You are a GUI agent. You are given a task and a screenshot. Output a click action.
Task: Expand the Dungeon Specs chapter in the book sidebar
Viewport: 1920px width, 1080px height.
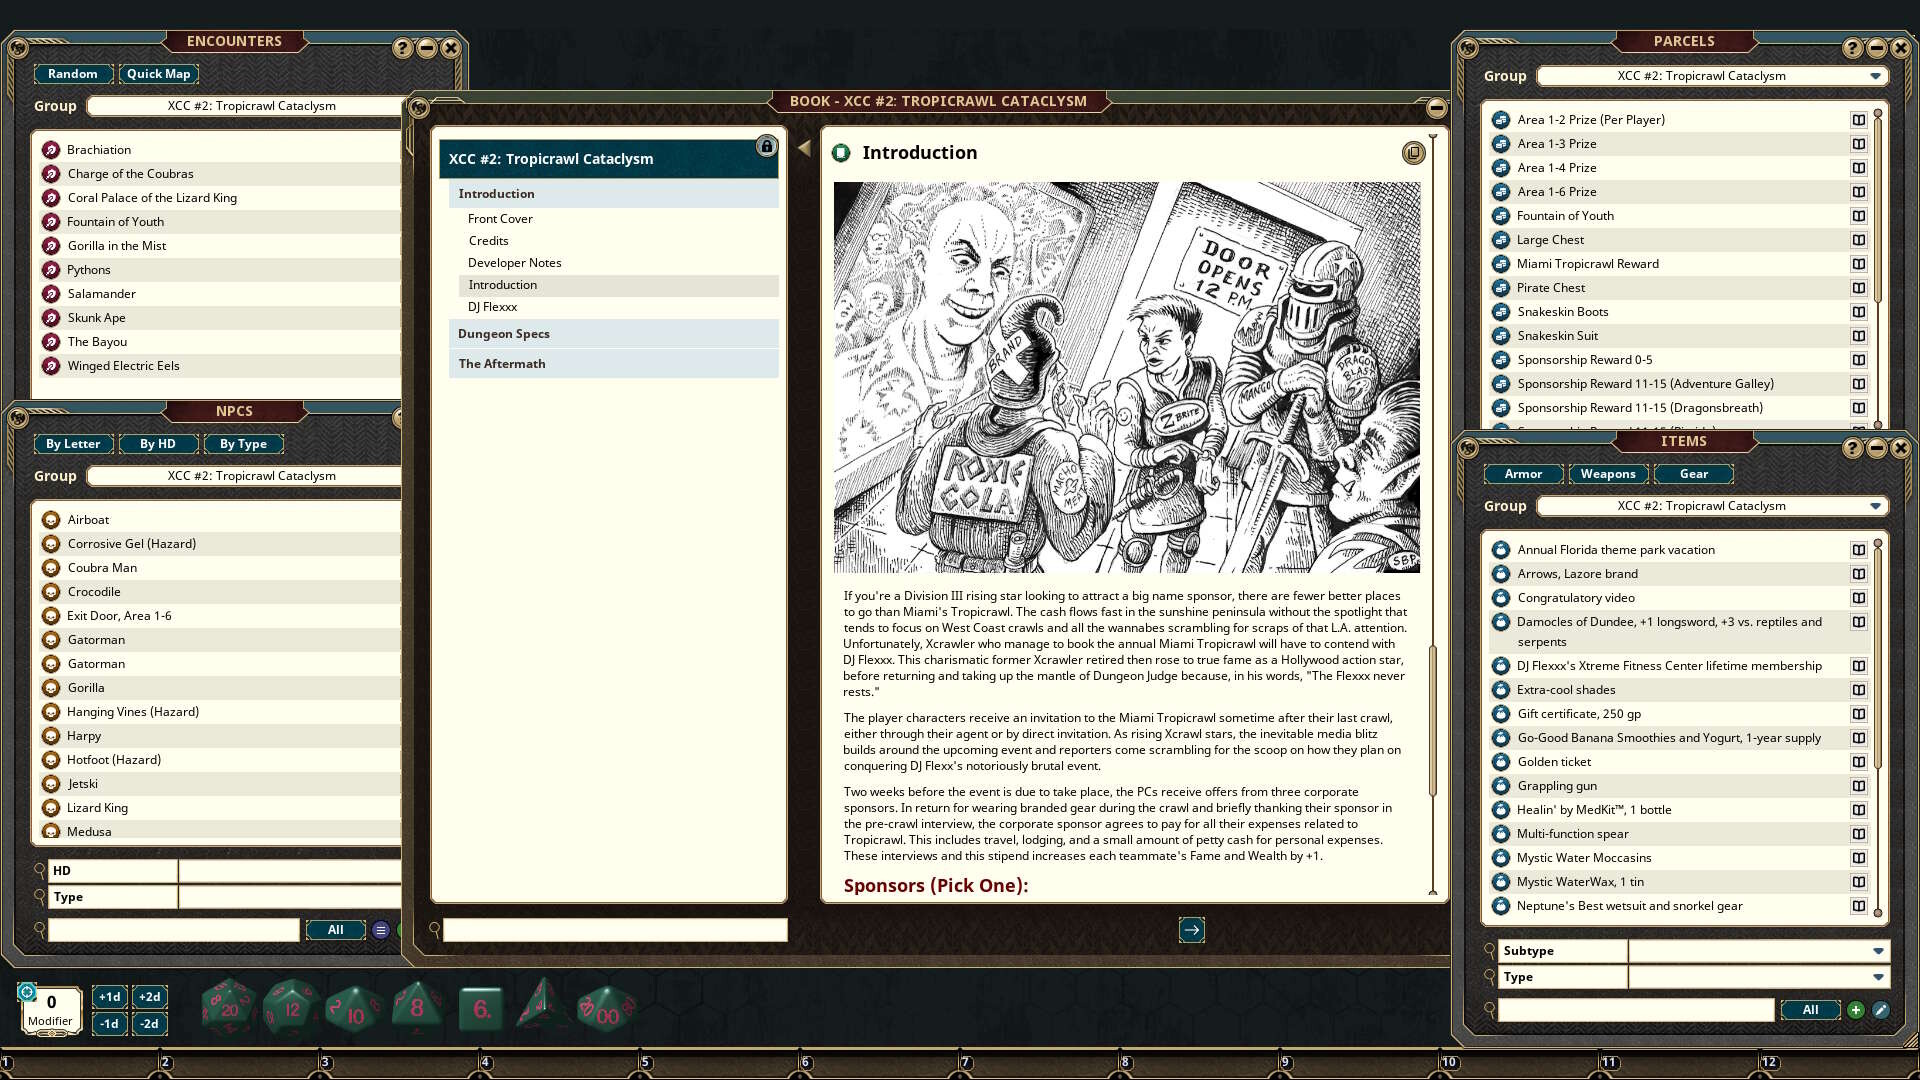pyautogui.click(x=504, y=333)
